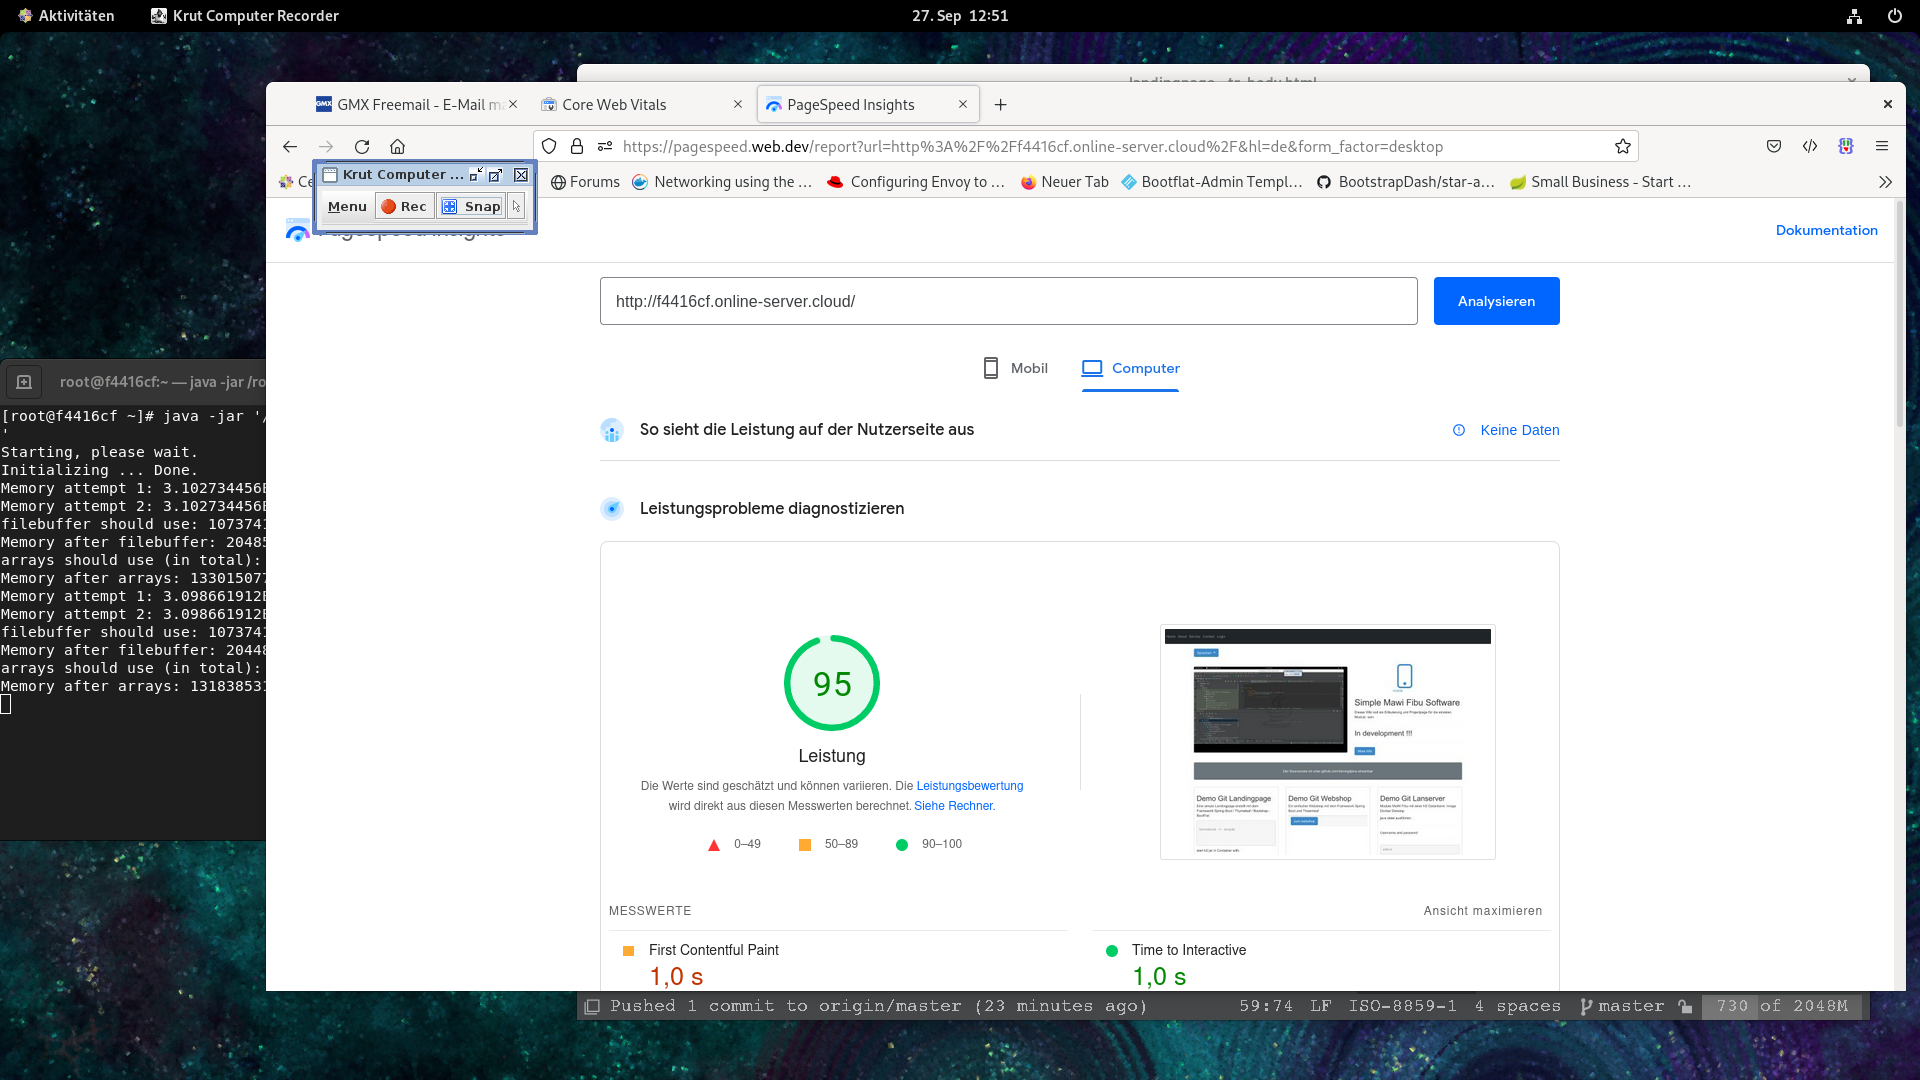
Task: Click the browser reload icon
Action: pos(362,146)
